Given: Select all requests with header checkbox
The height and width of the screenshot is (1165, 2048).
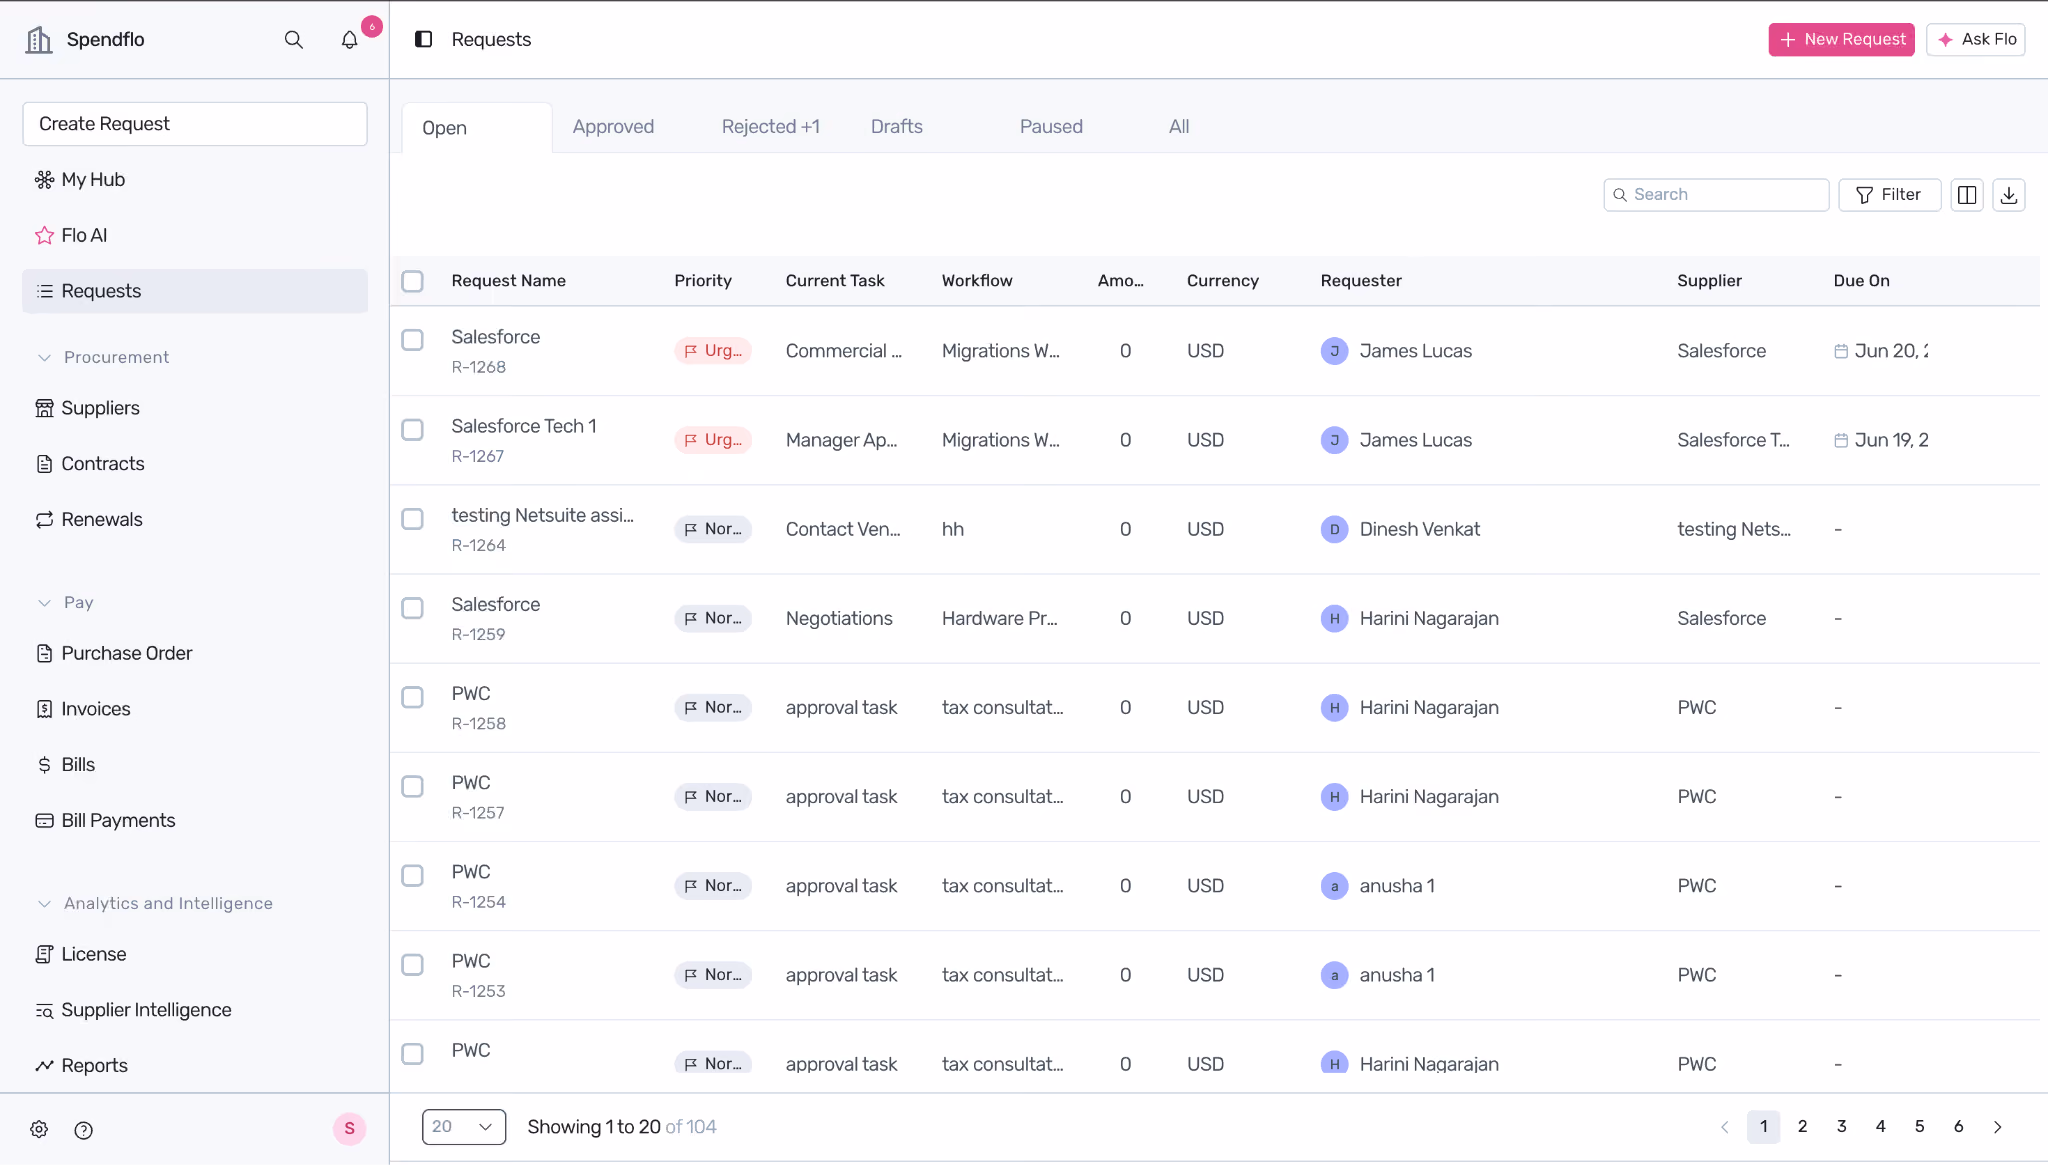Looking at the screenshot, I should [412, 281].
